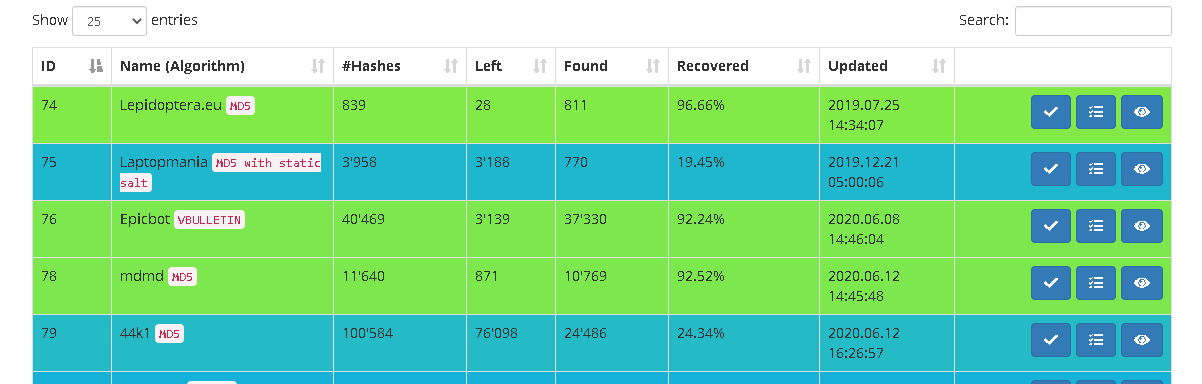
Task: Toggle eye icon for Epicbot hashlist
Action: (1142, 226)
